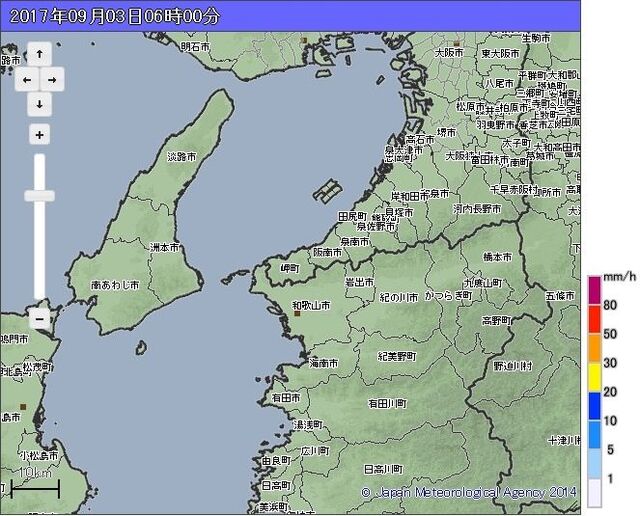Click the red 50-80 mm/h legend swatch
This screenshot has height=516, width=640.
point(594,319)
